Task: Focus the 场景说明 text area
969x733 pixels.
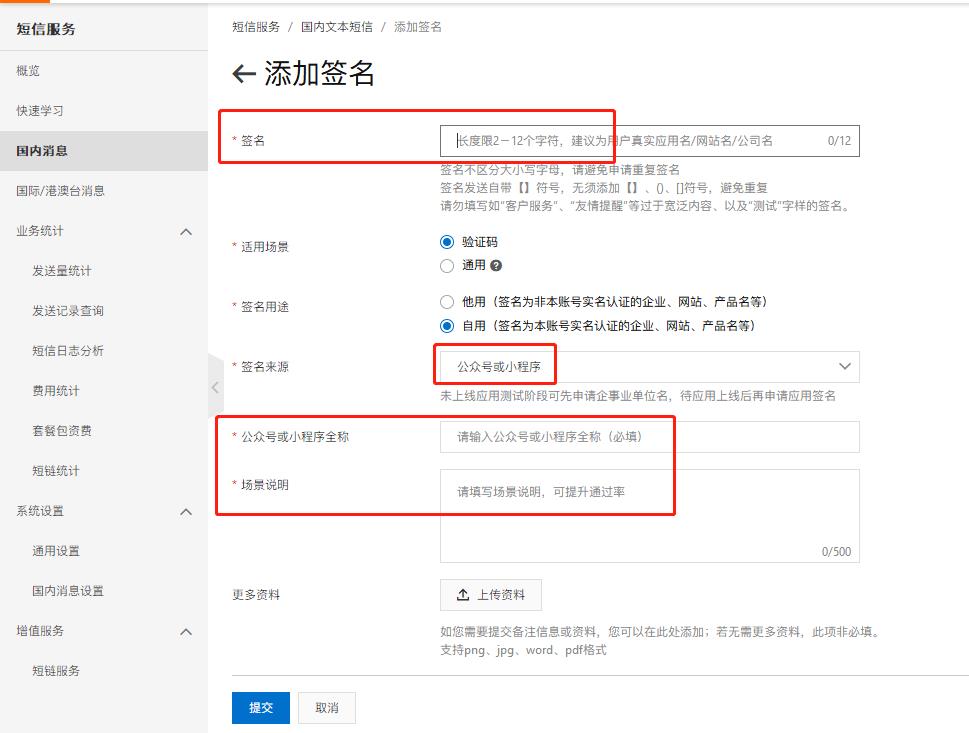Action: pyautogui.click(x=650, y=516)
